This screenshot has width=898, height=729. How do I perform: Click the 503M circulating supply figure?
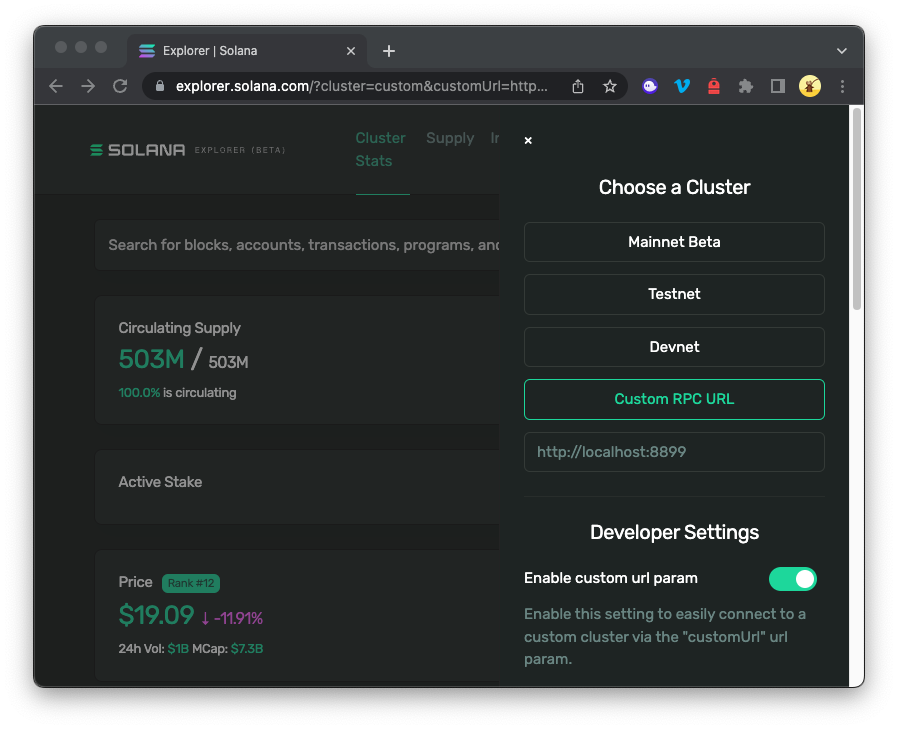[x=151, y=360]
